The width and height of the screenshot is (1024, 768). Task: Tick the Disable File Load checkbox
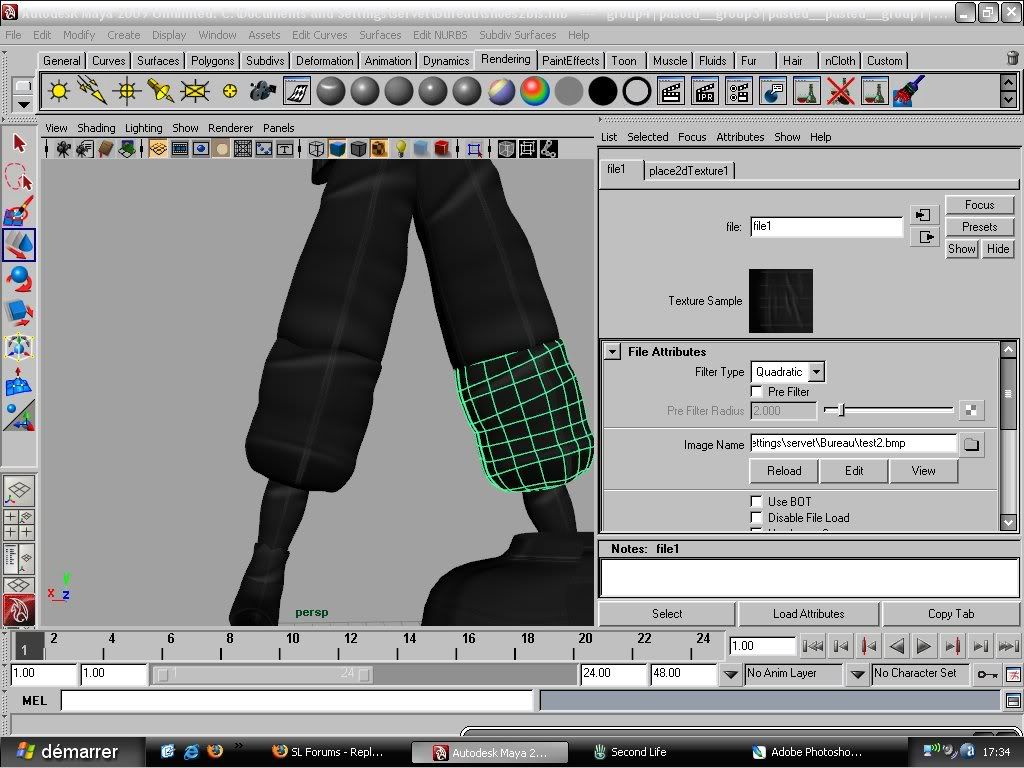[757, 518]
